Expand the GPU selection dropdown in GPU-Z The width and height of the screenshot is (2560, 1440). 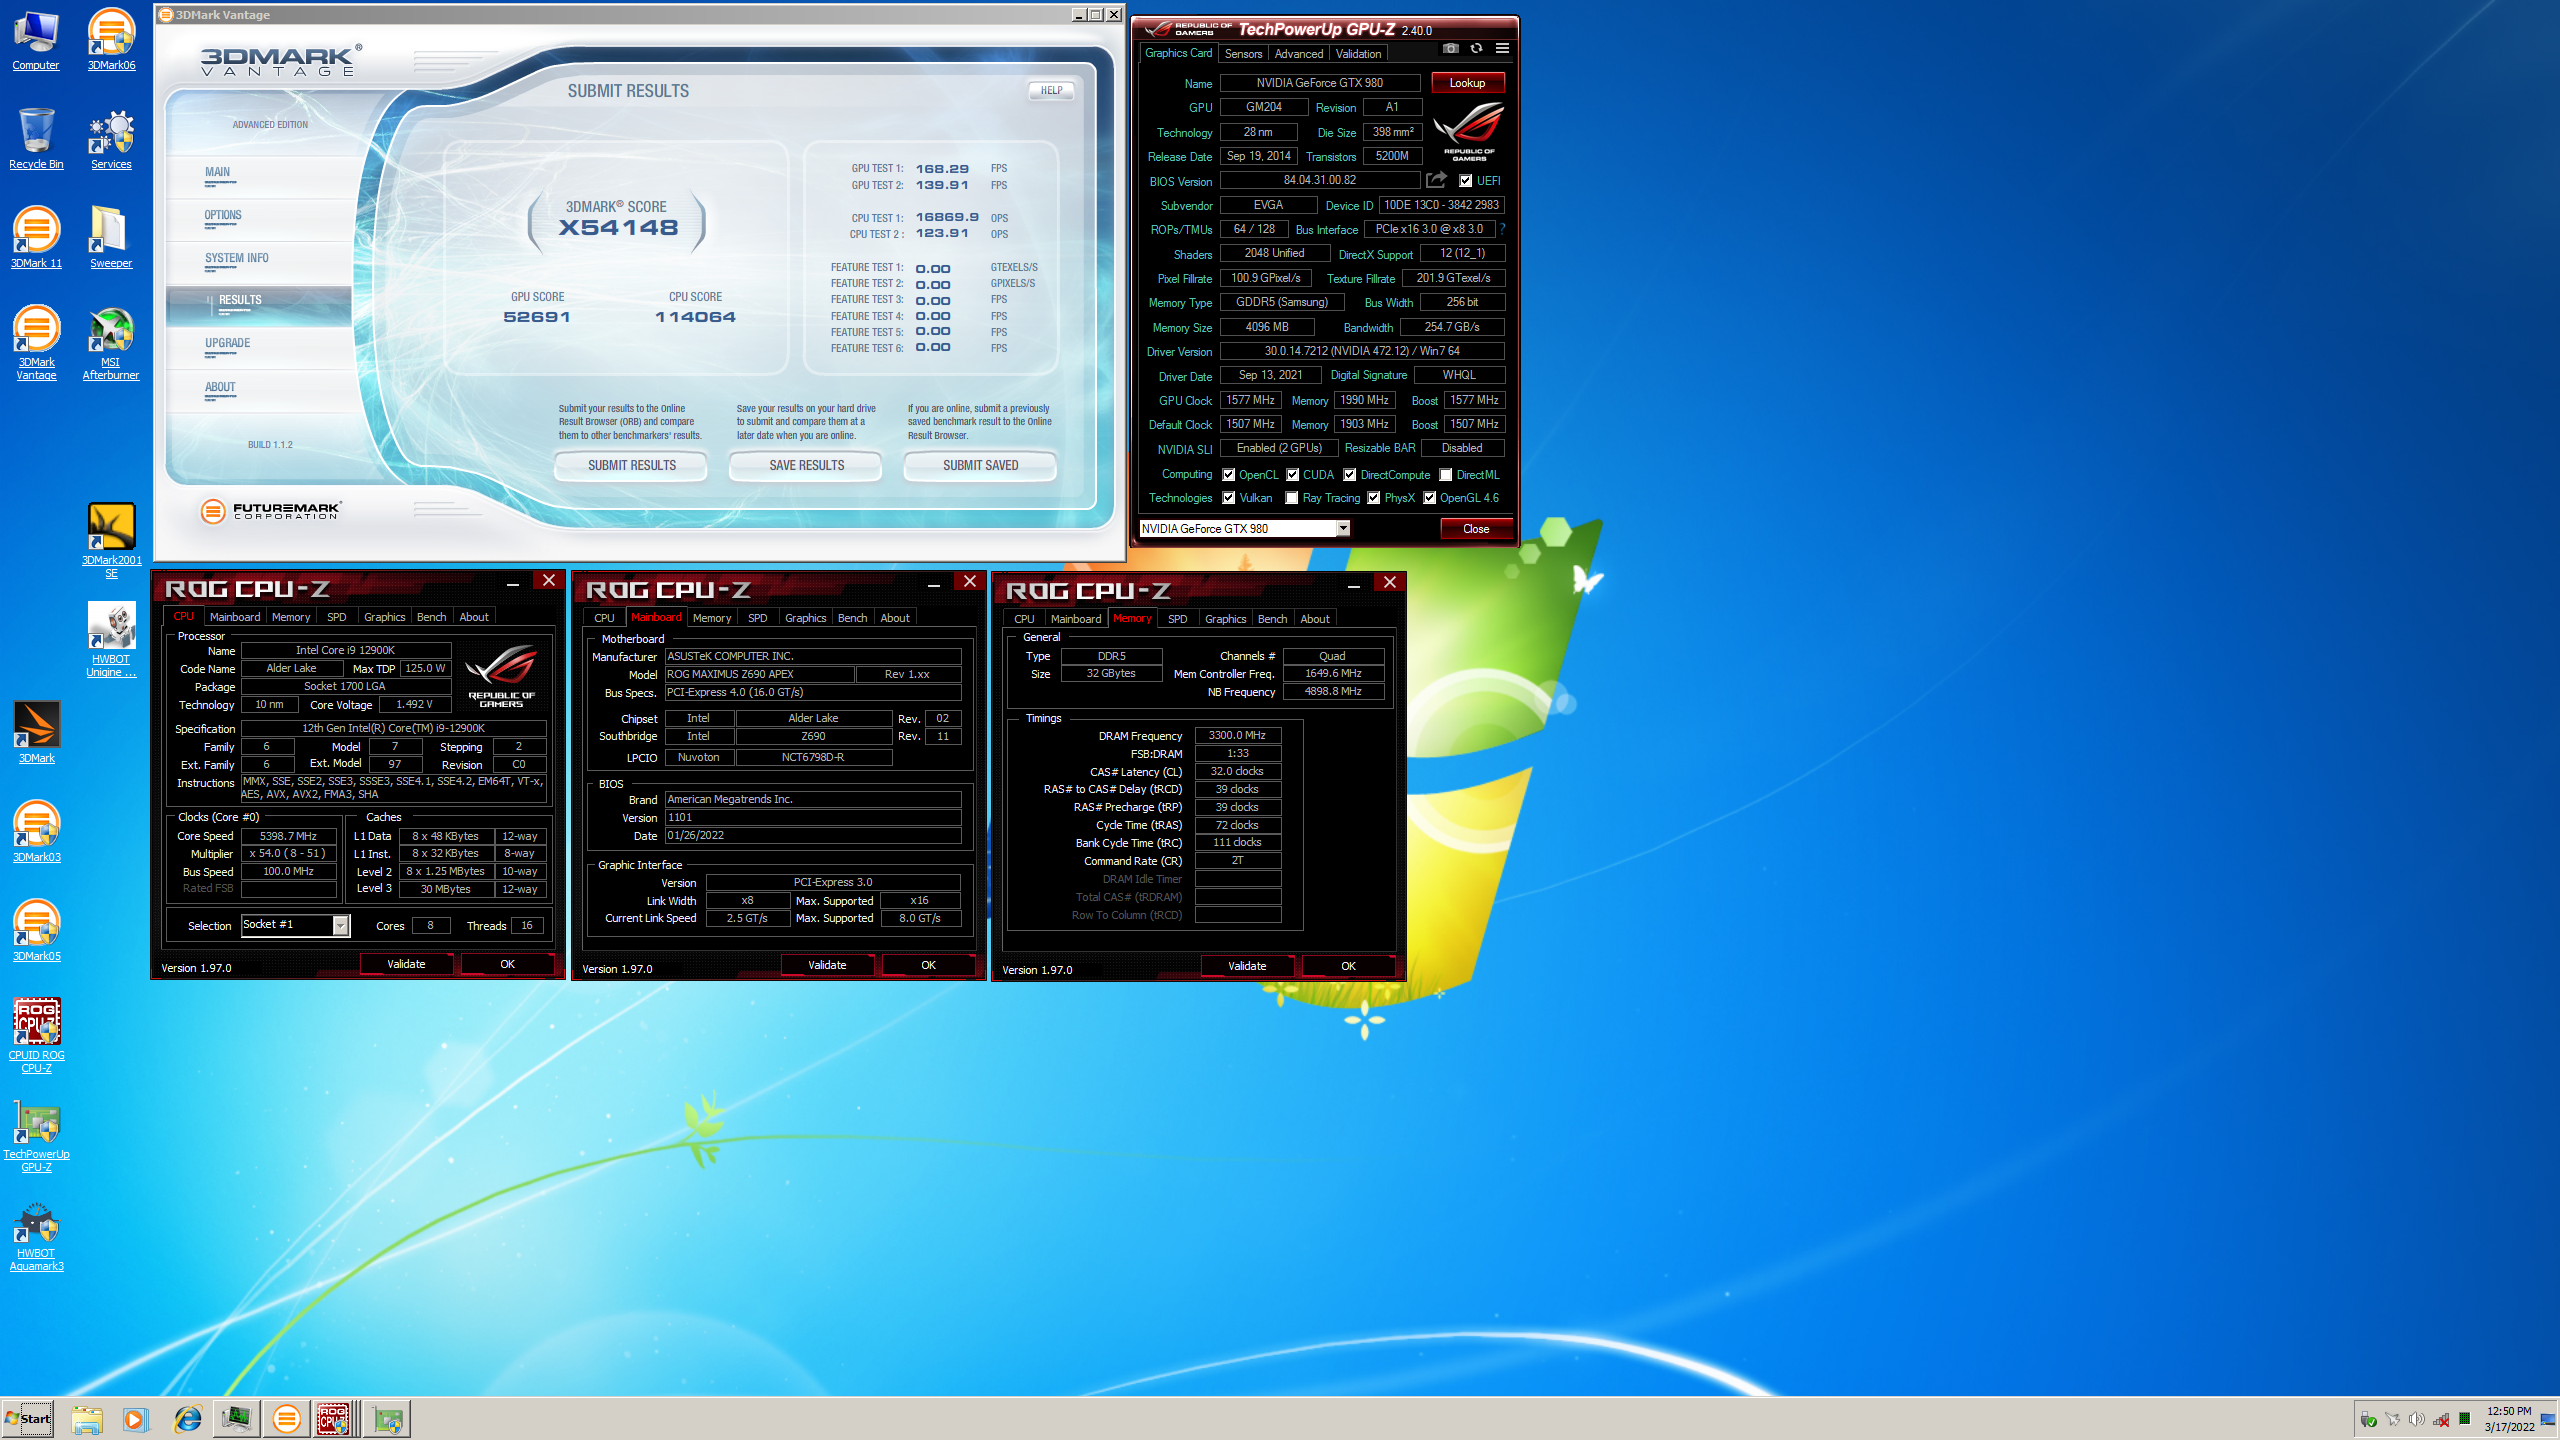1343,528
